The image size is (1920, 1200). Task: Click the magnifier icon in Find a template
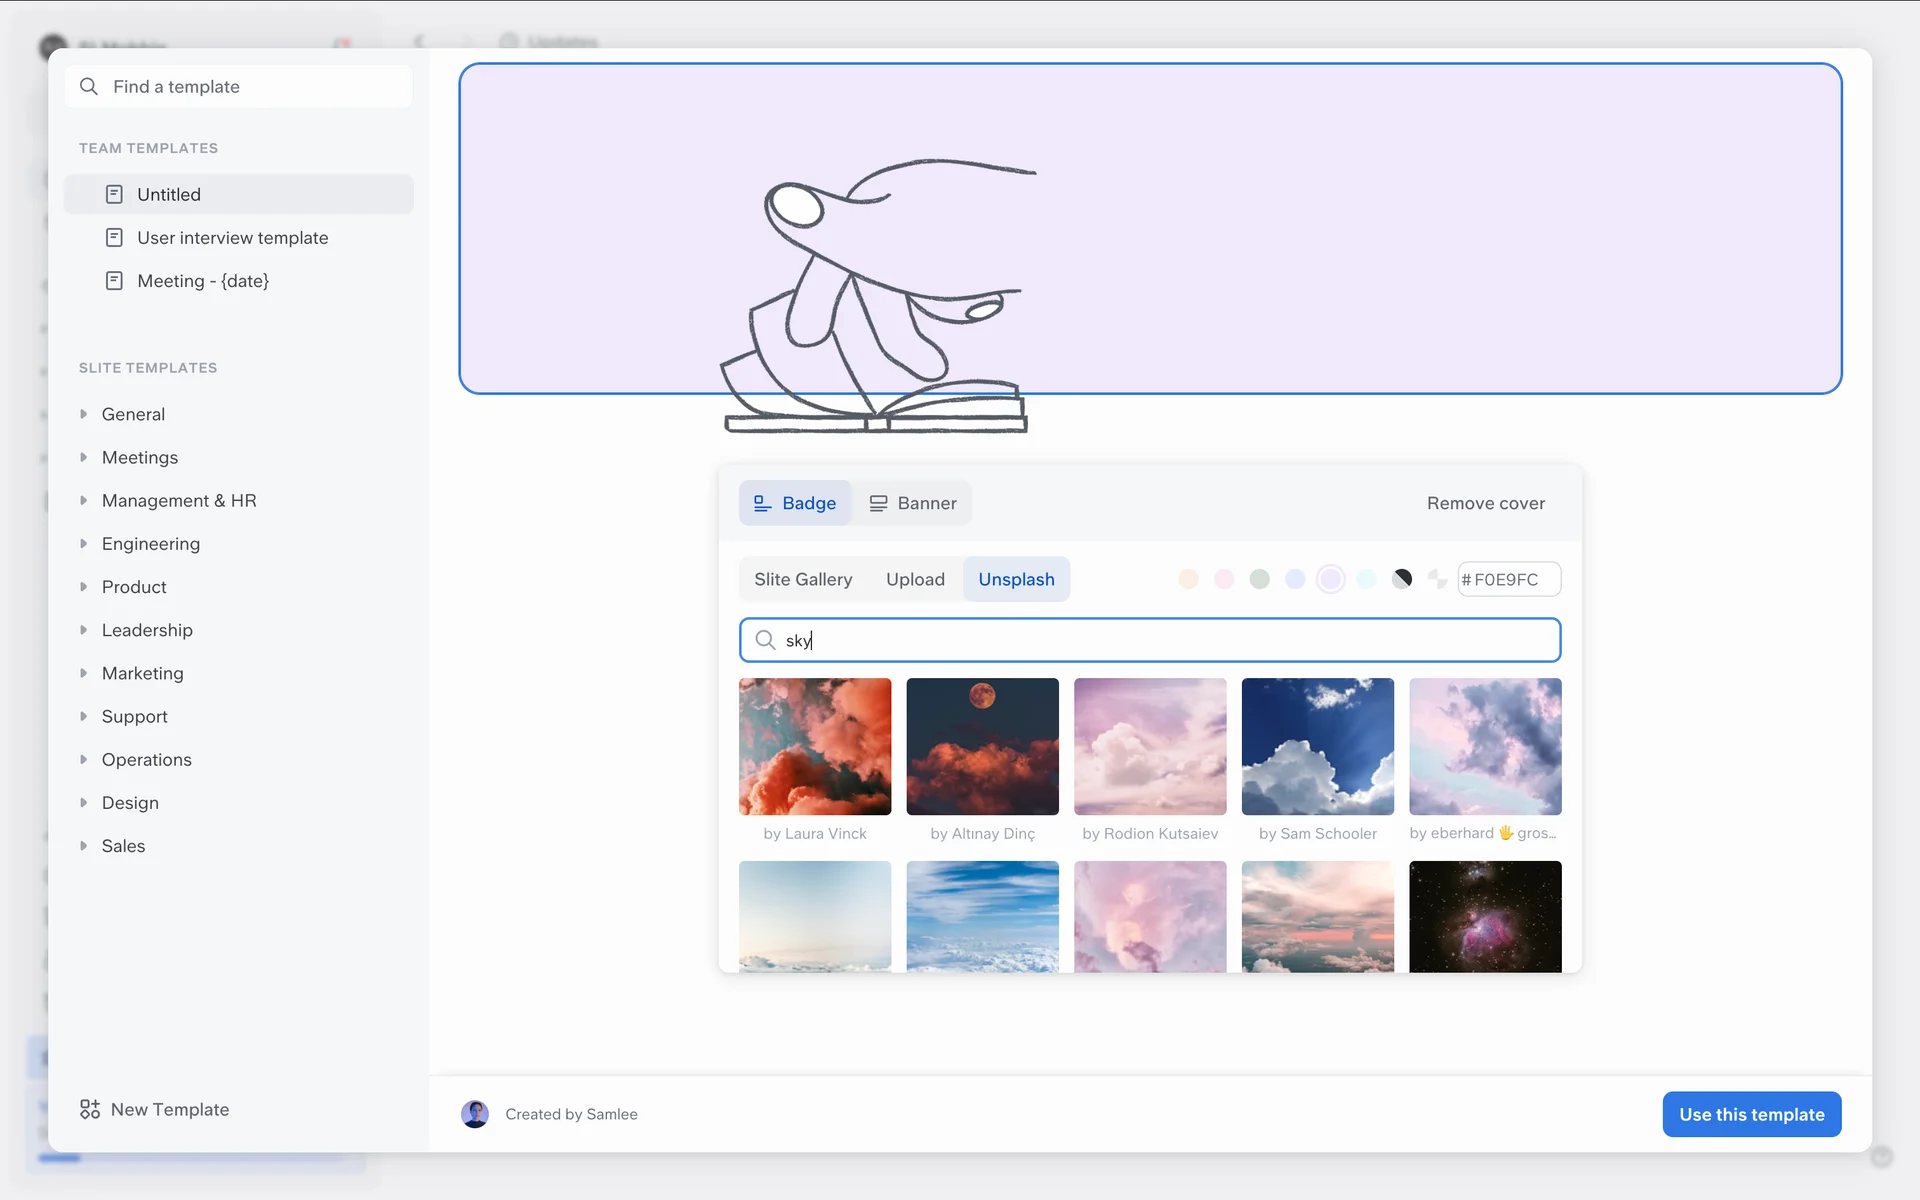(x=89, y=87)
